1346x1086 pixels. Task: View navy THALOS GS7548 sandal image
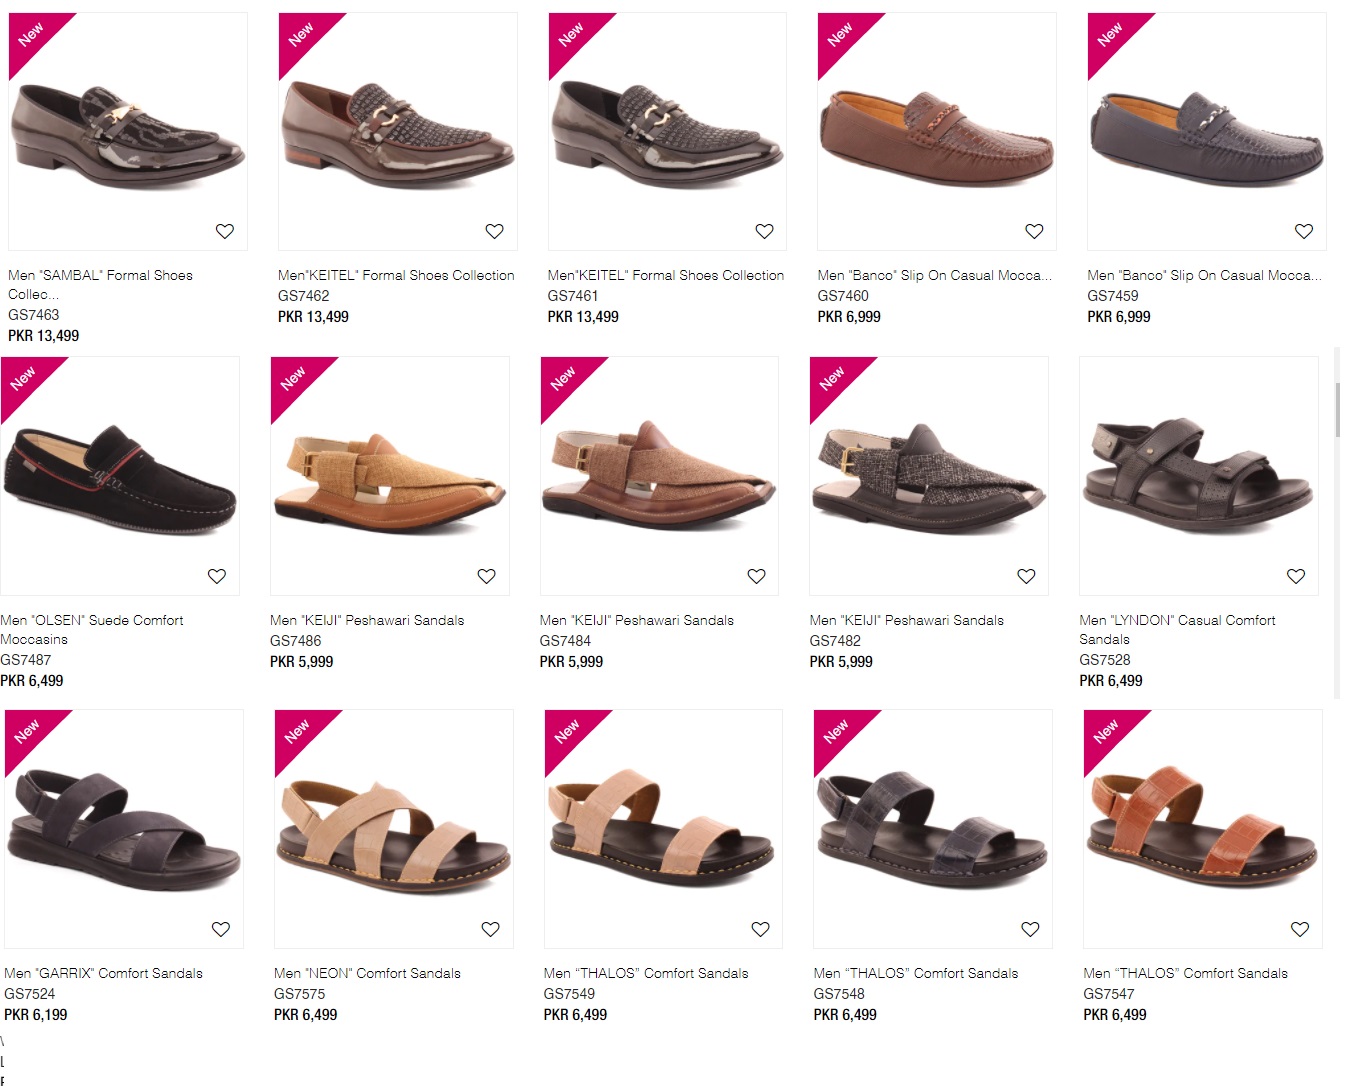tap(933, 829)
